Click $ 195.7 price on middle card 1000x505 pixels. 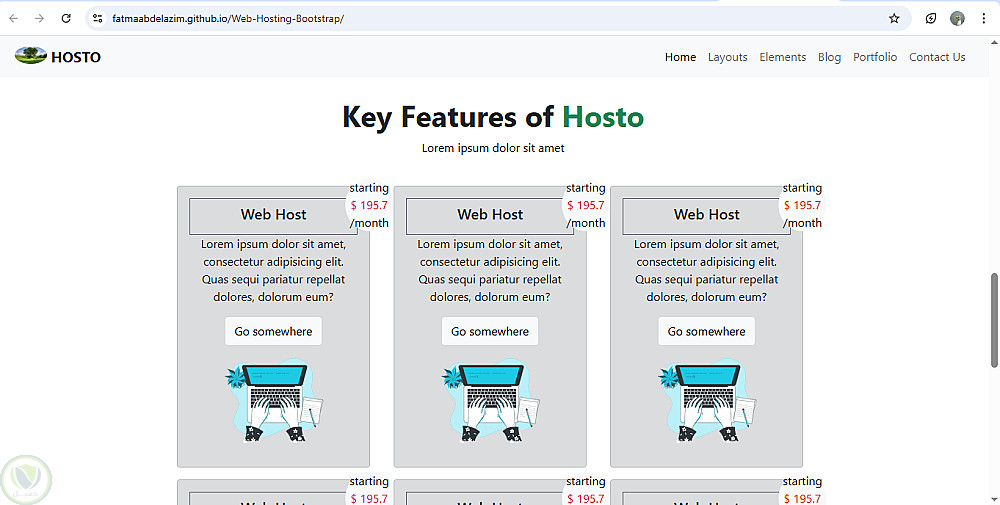[x=586, y=205]
